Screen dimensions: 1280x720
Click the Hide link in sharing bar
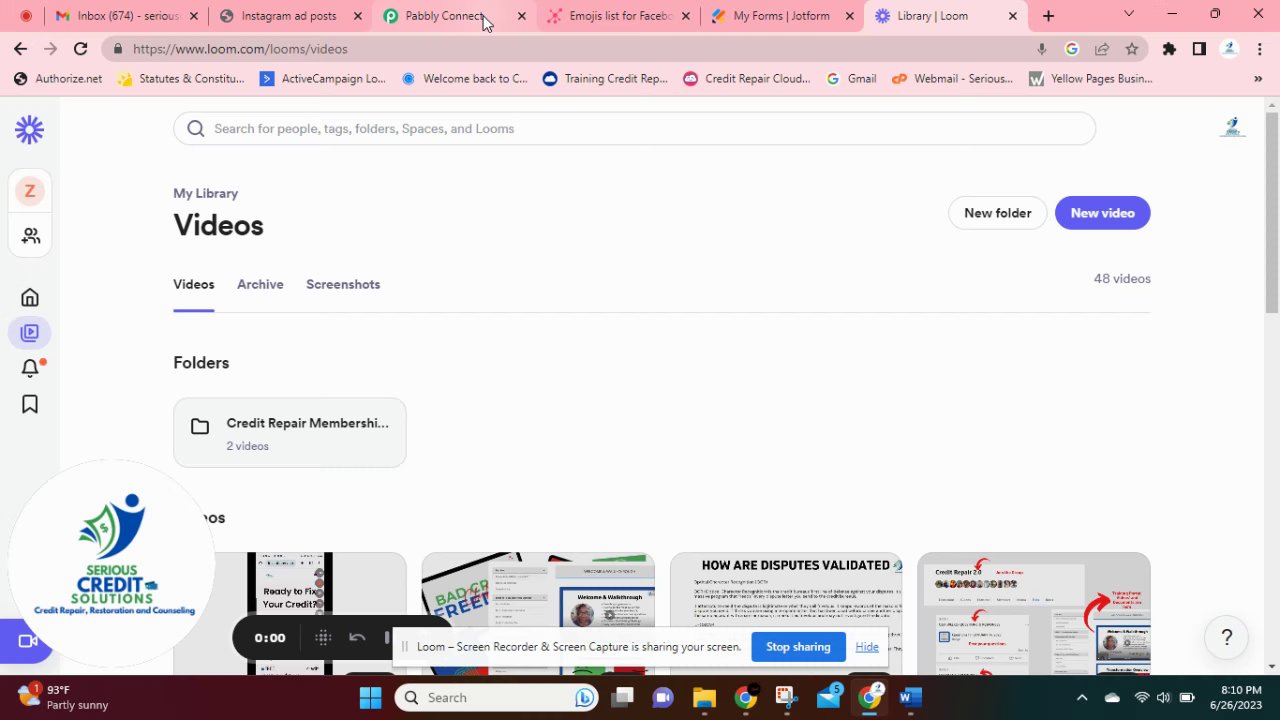coord(867,647)
